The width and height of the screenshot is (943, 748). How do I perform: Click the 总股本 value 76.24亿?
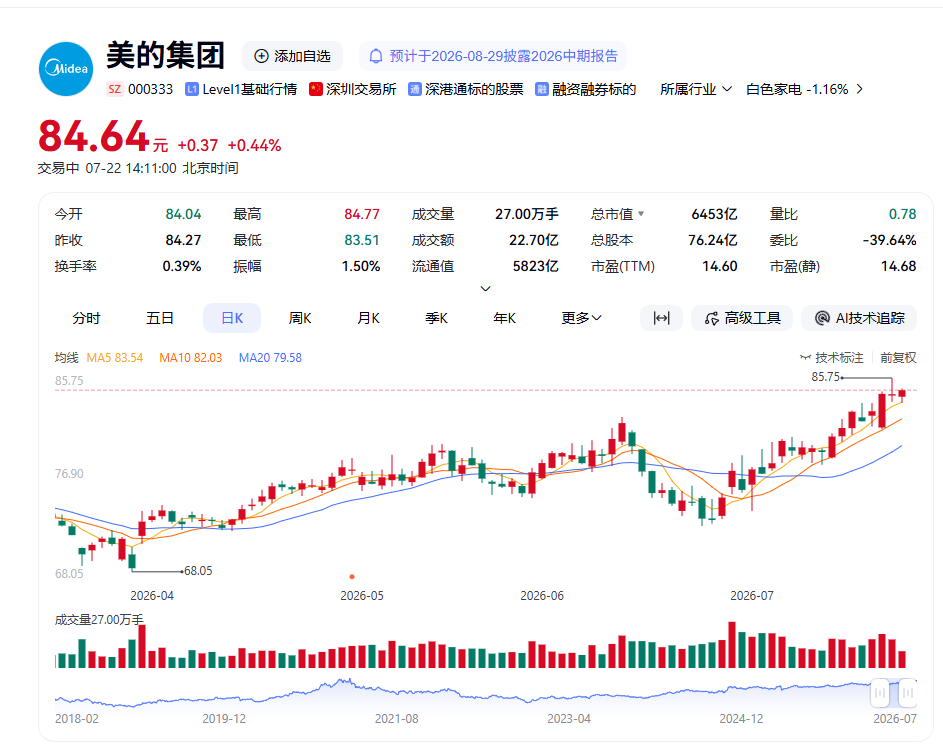coord(713,240)
